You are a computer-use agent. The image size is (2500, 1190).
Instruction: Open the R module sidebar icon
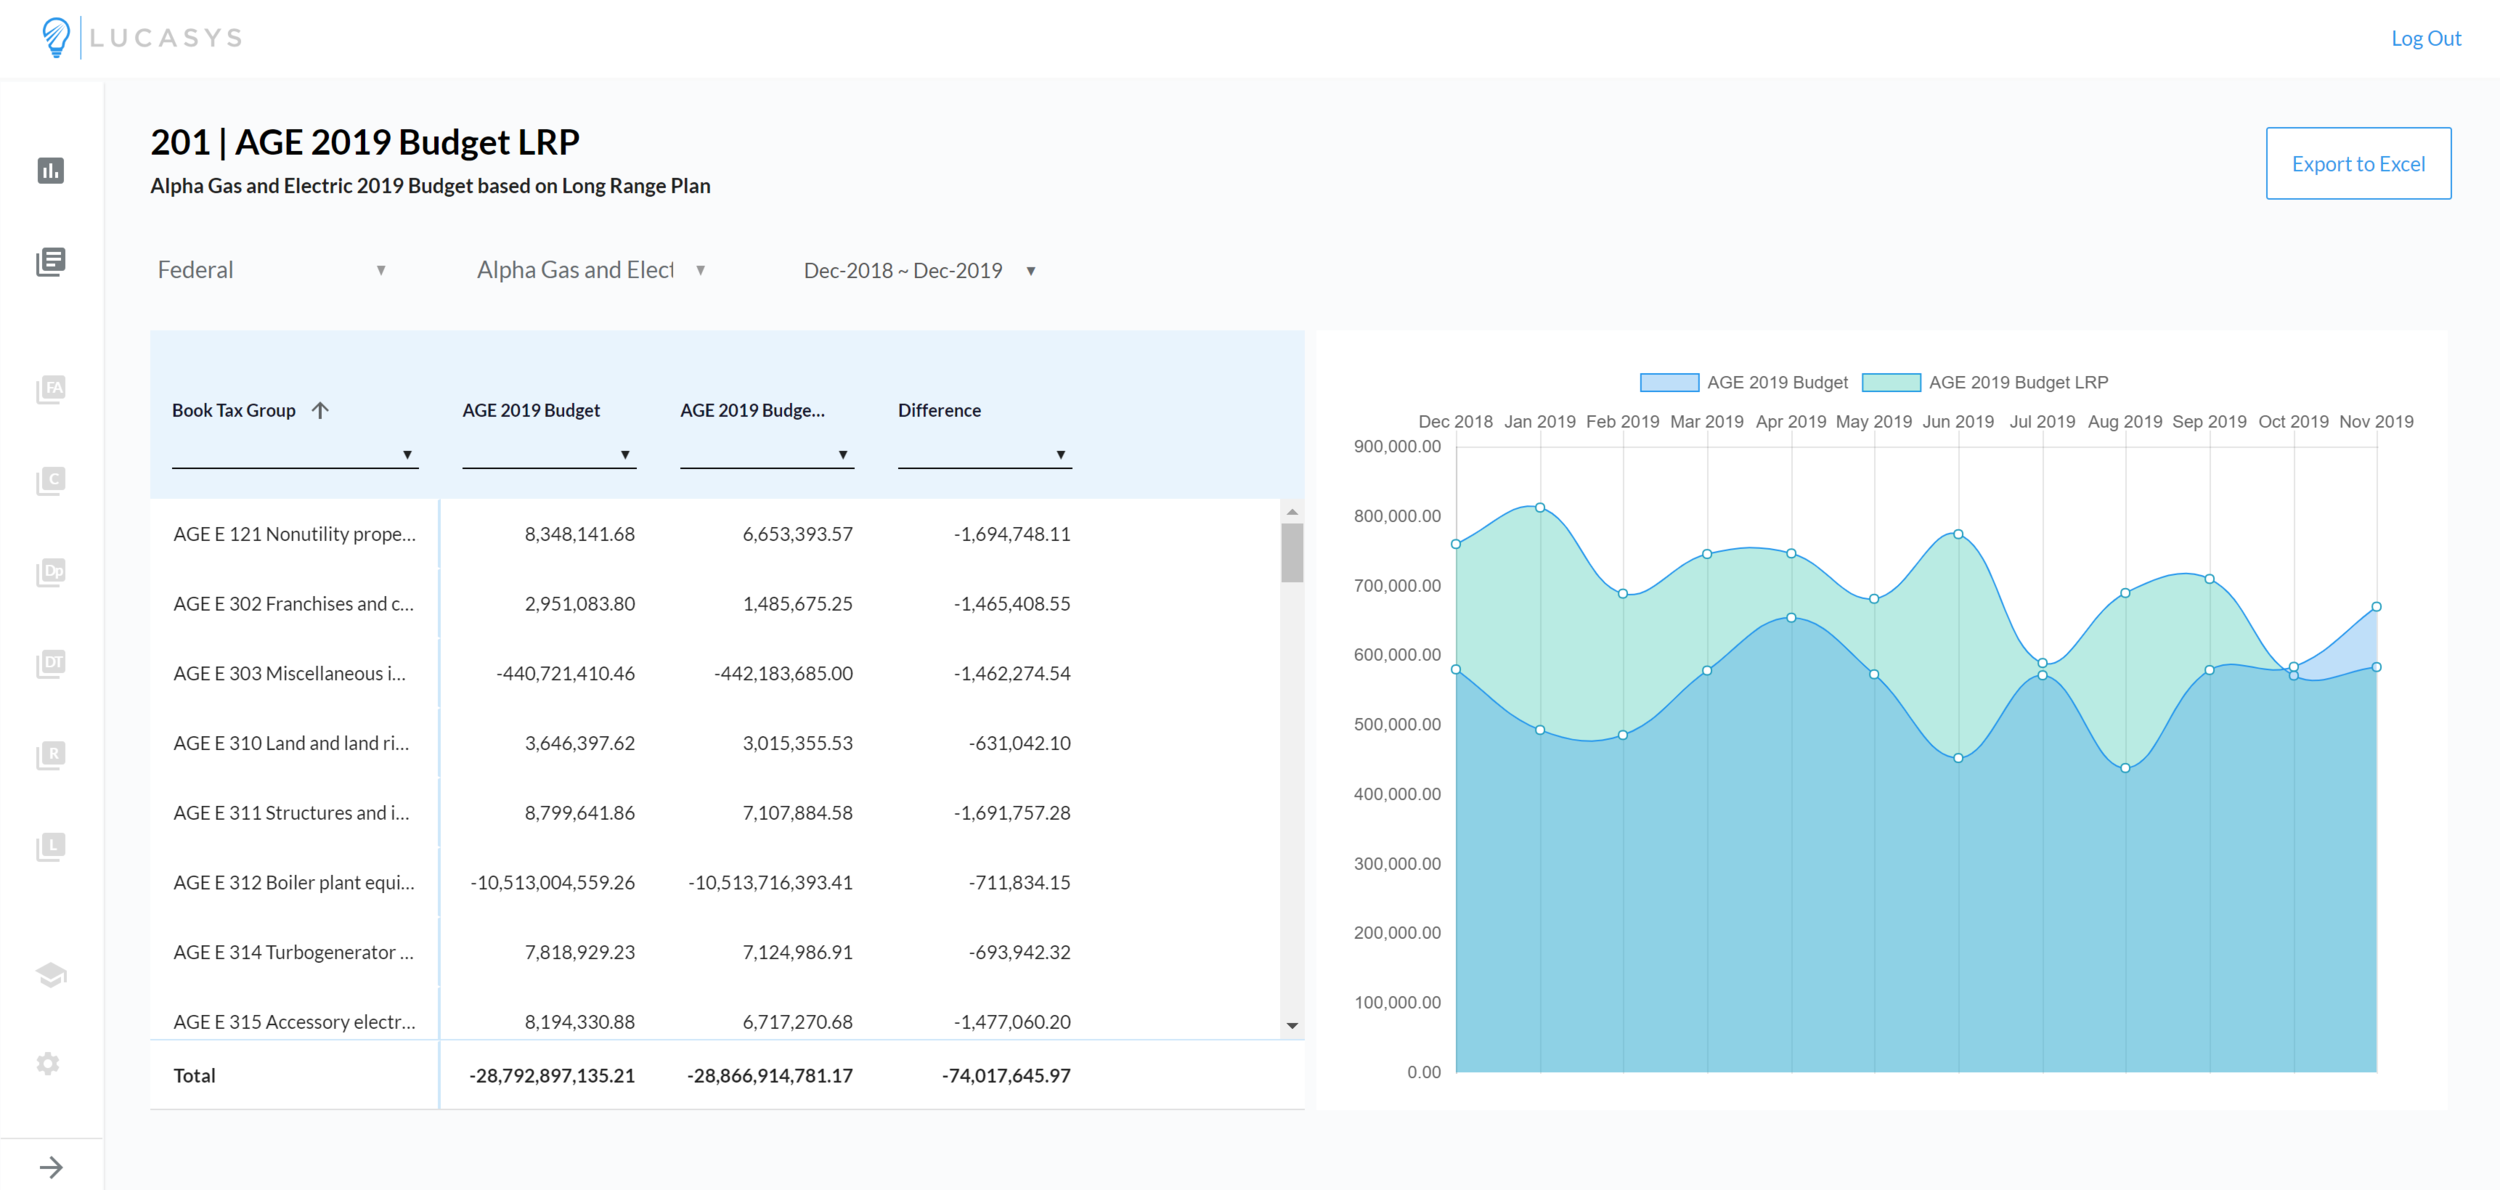click(x=51, y=755)
